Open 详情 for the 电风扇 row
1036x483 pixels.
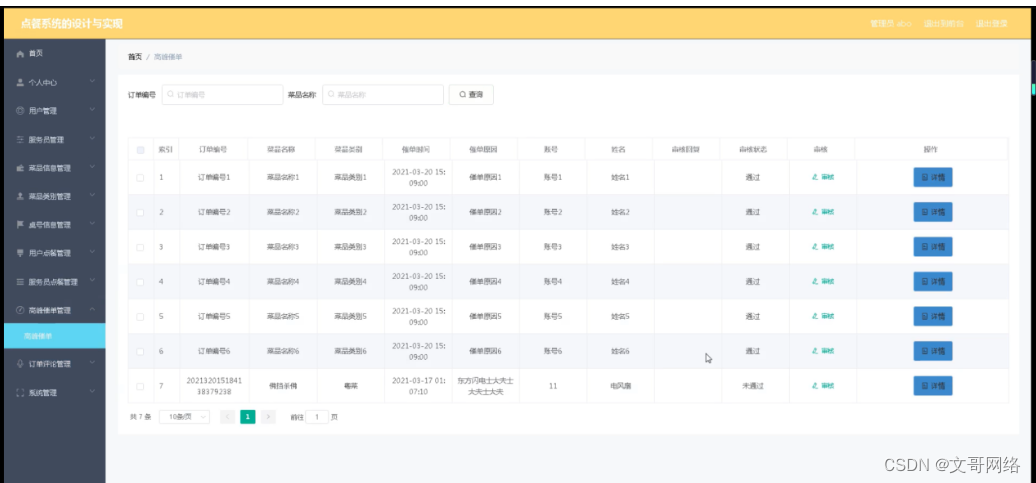(933, 386)
